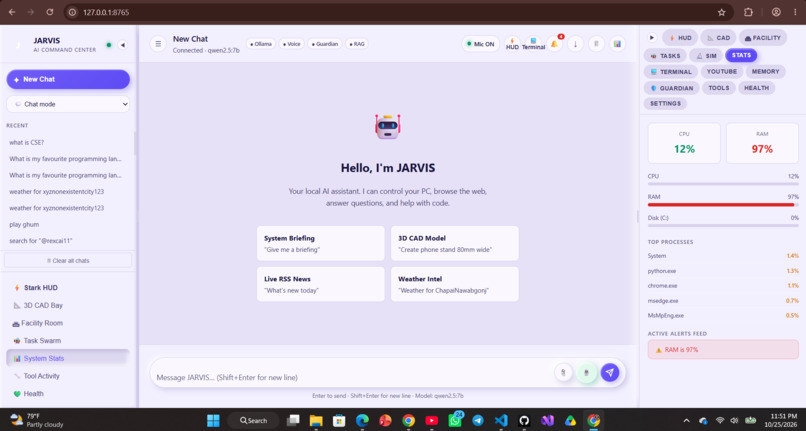Screen dimensions: 806x431
Task: Click the Message JARVIS input field
Action: (352, 377)
